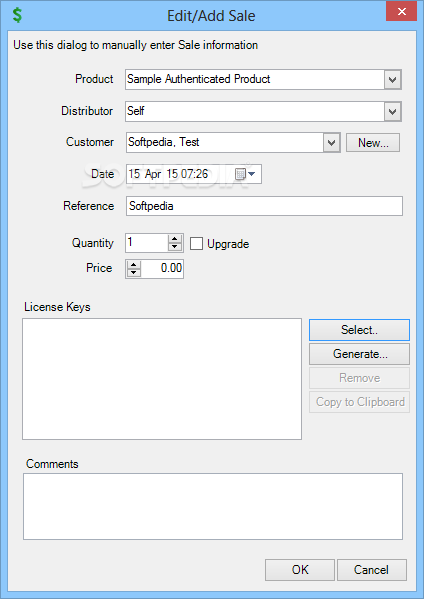The height and width of the screenshot is (599, 424).
Task: Click the 'License Keys' label
Action: (x=57, y=307)
